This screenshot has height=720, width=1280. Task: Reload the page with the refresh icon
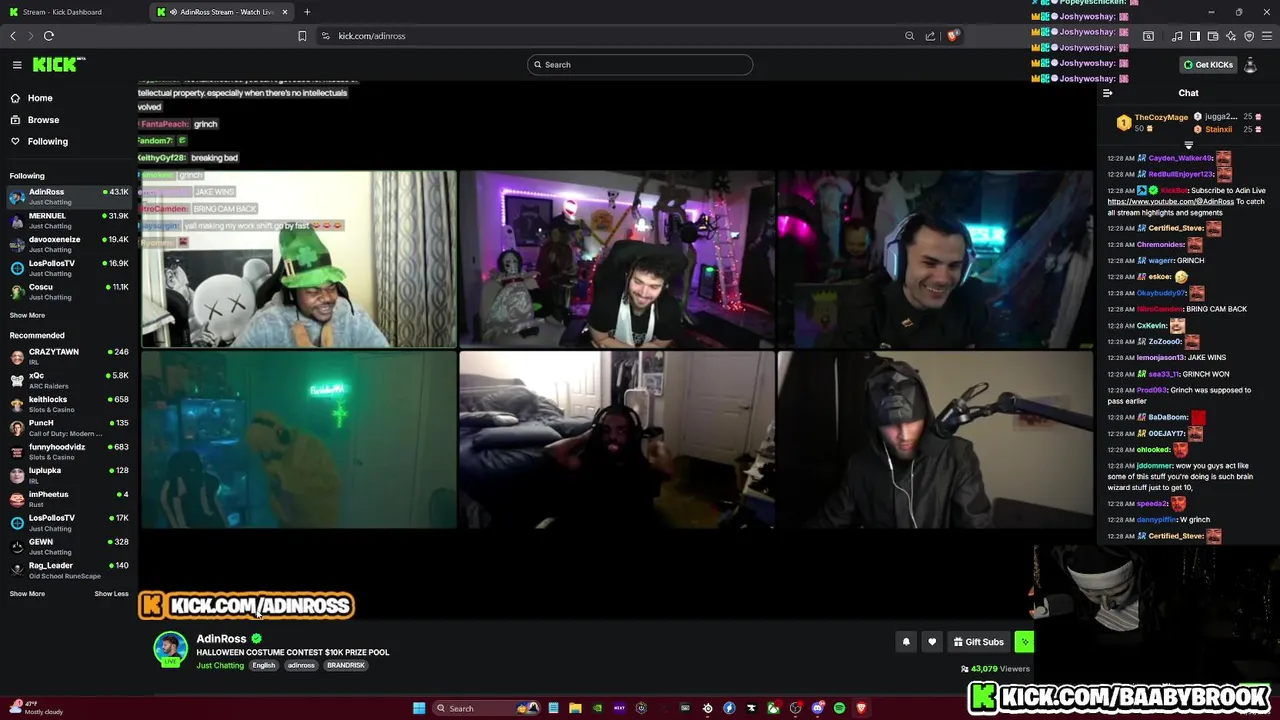point(48,36)
